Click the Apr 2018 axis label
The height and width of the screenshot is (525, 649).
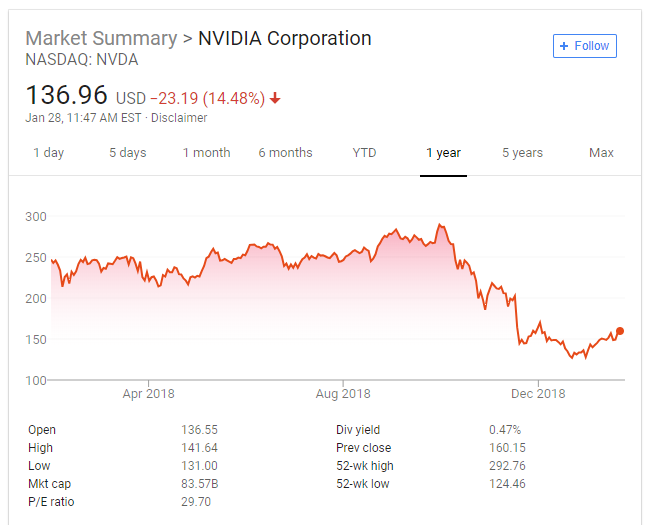(148, 393)
